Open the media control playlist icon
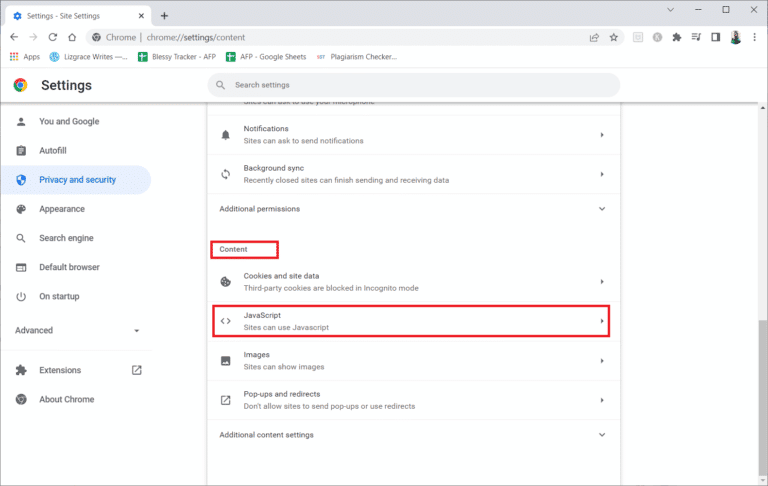This screenshot has width=768, height=486. (696, 37)
